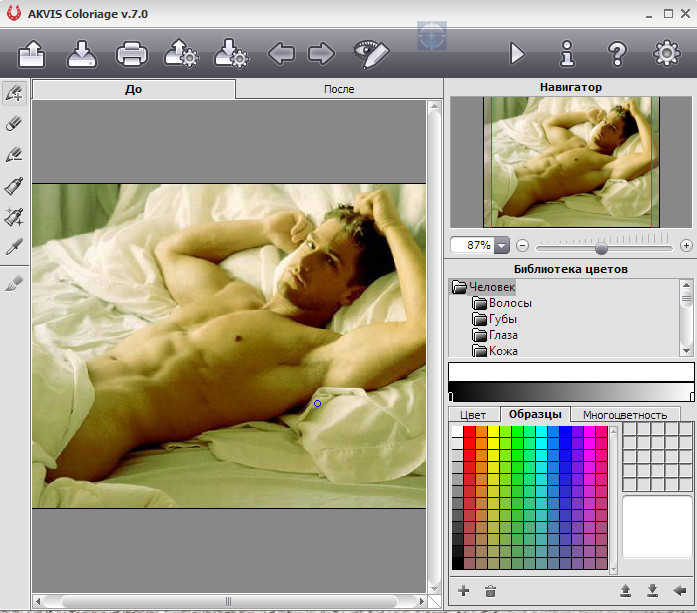
Task: Select the Pencil tool in left toolbar
Action: tap(14, 93)
